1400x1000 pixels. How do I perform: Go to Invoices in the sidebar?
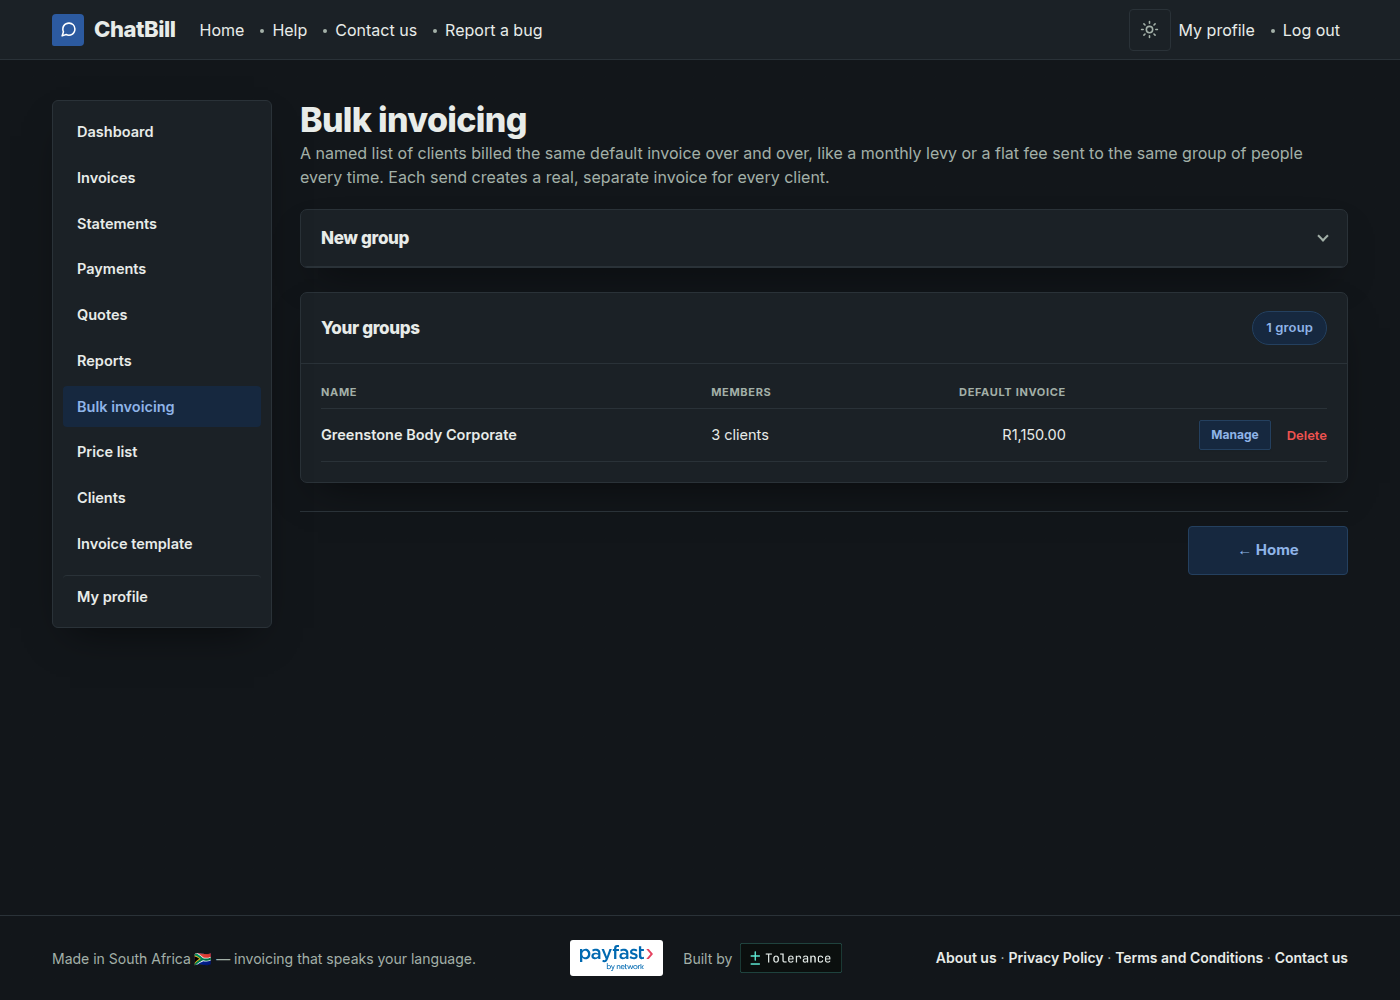pos(162,178)
